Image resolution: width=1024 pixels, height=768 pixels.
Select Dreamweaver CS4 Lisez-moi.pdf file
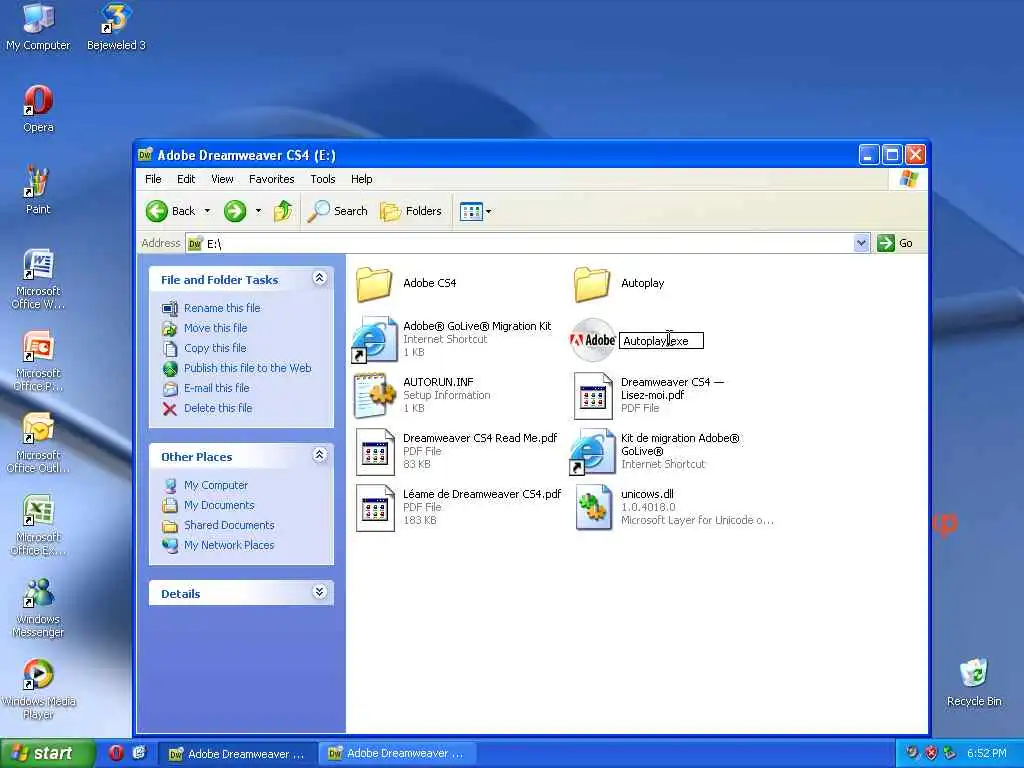[x=648, y=395]
